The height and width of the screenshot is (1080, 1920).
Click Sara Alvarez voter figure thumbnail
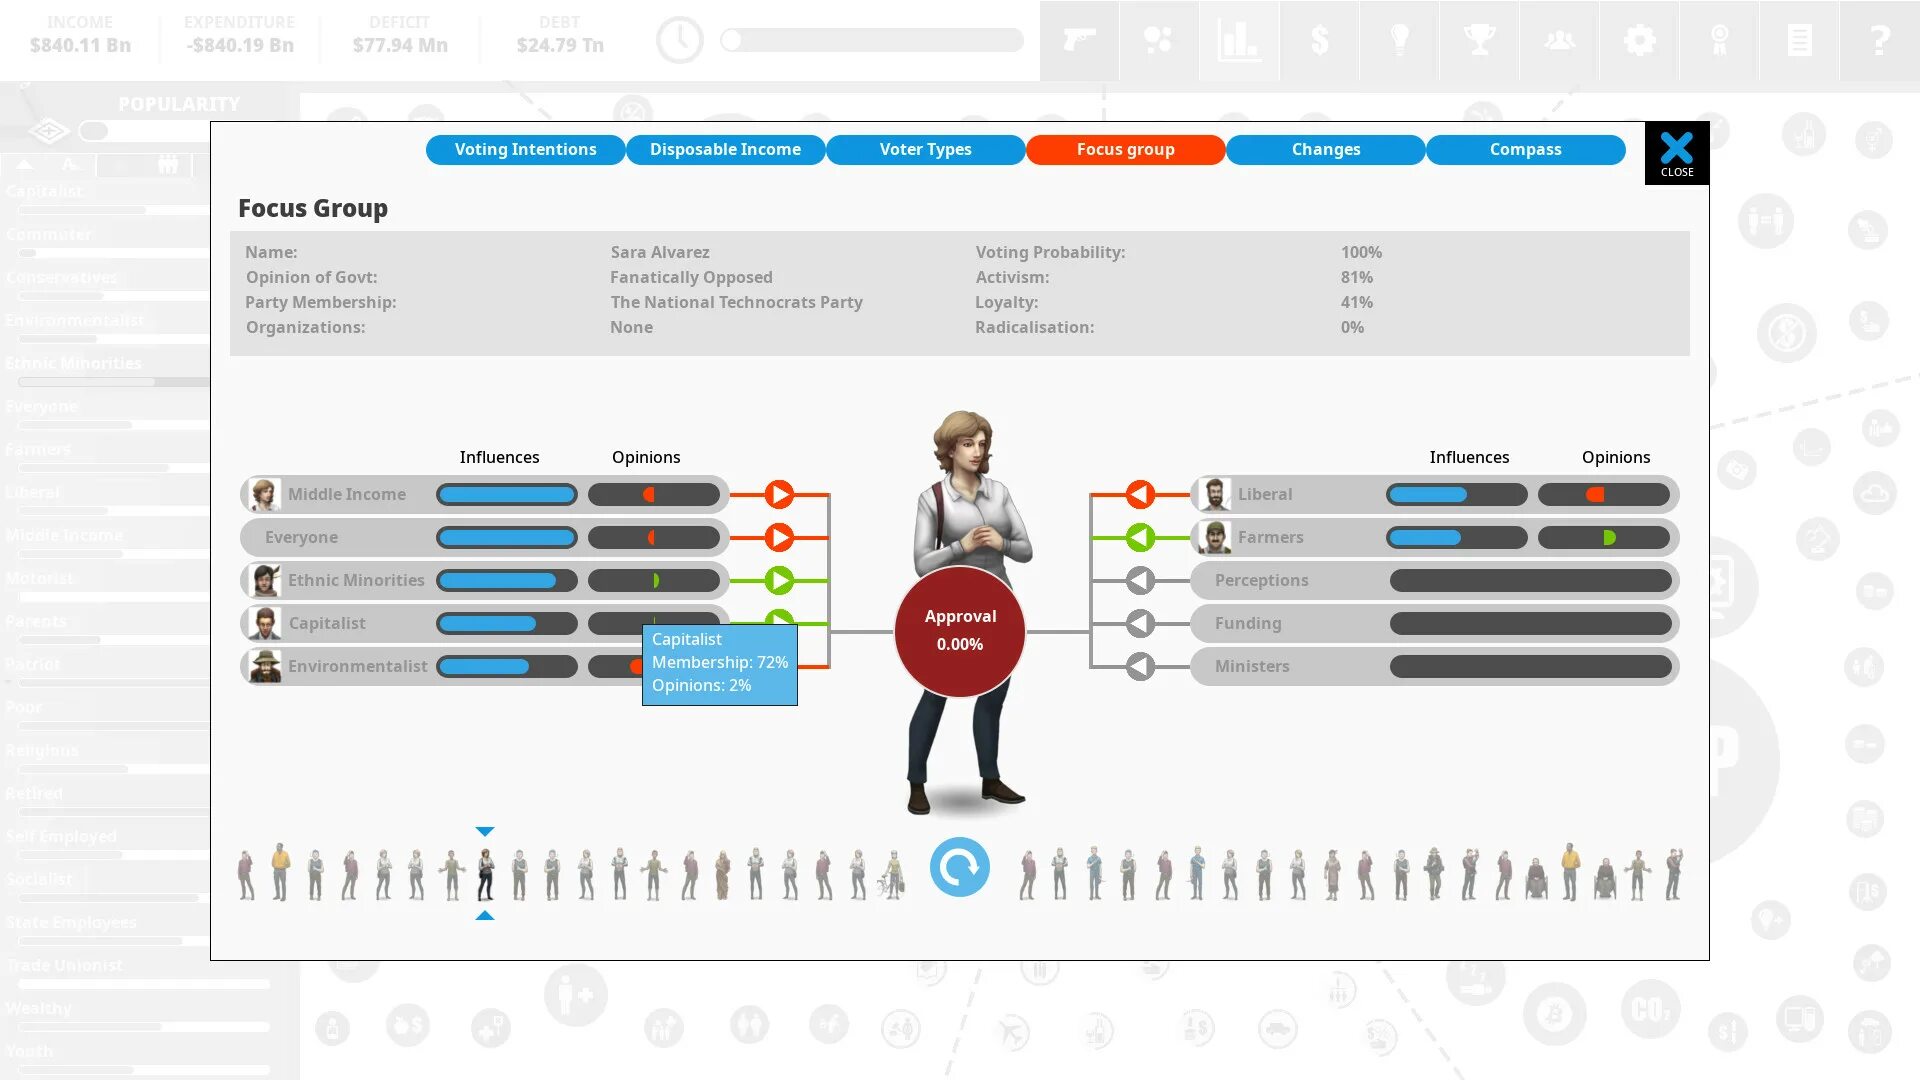point(483,872)
